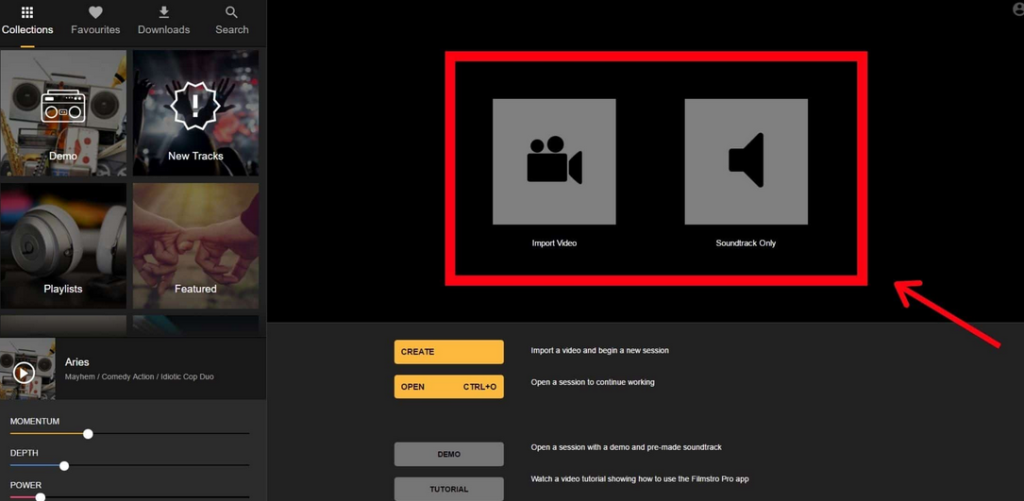Click the 'Soundtrack Only' label
Screen dimensions: 1024x501
click(746, 243)
